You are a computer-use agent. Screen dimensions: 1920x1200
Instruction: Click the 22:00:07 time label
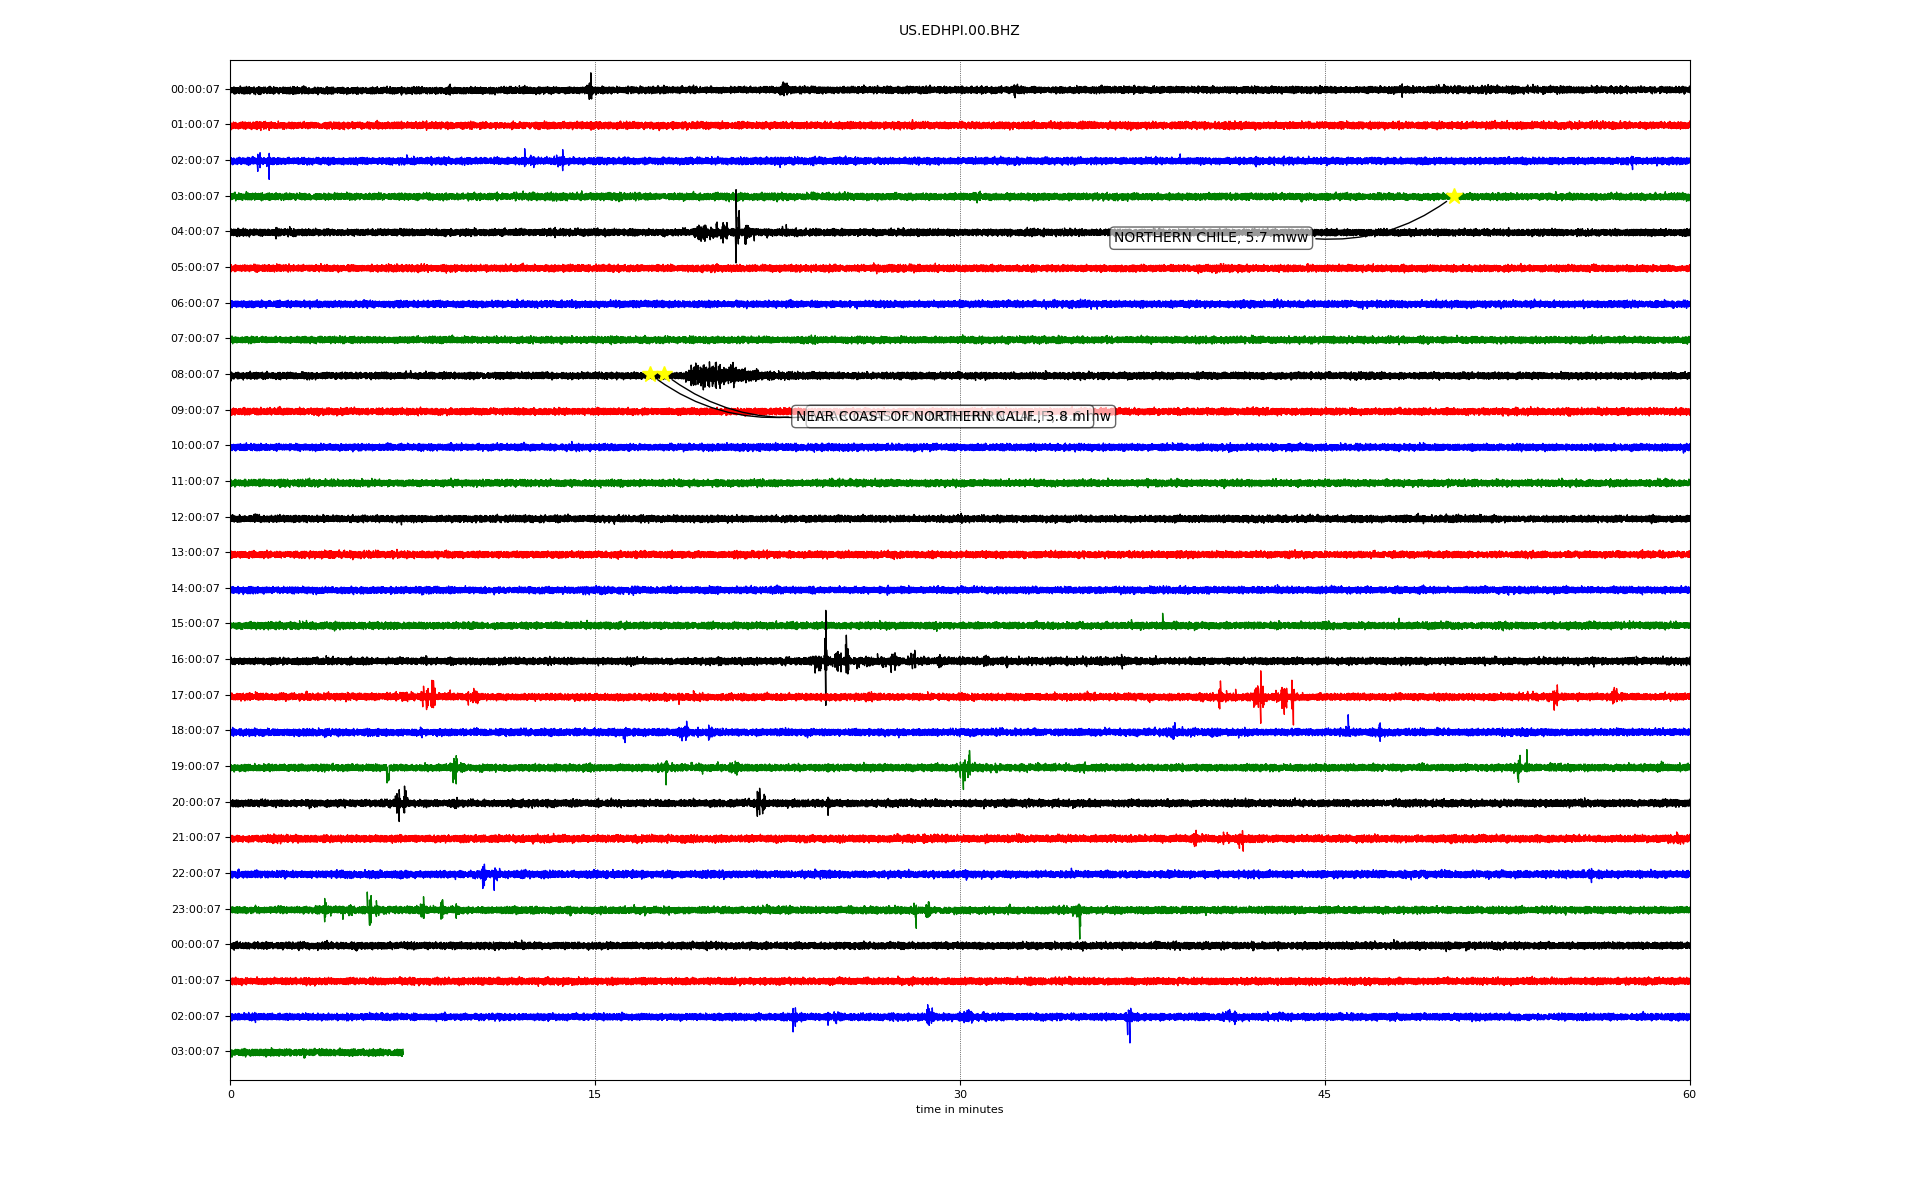(195, 874)
